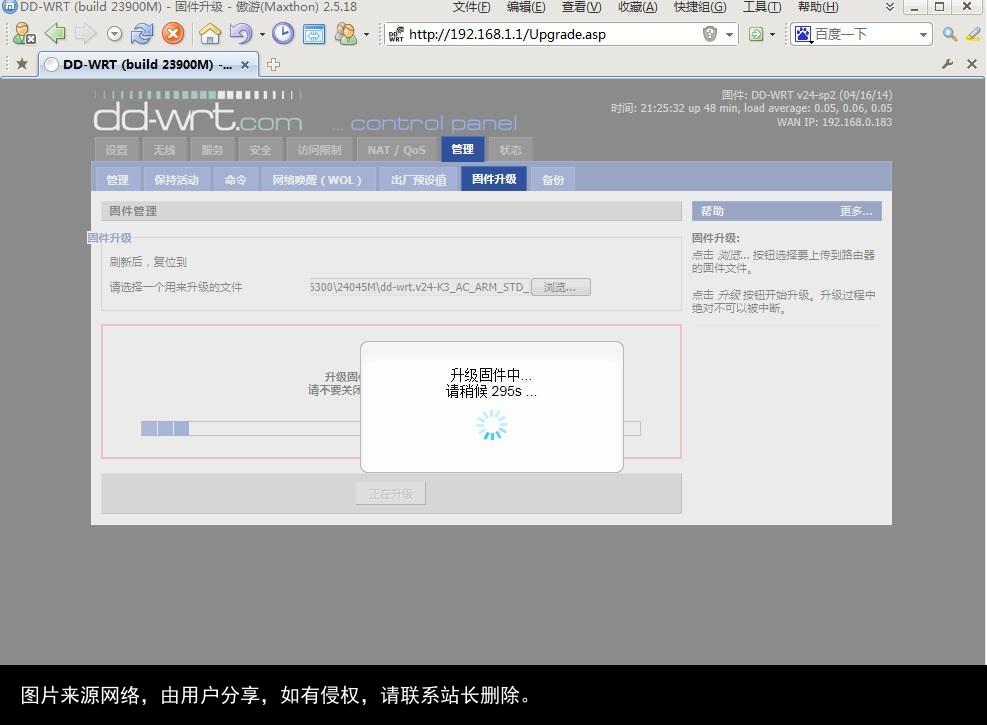Screen dimensions: 987x725
Task: Open the 工具 menu
Action: click(760, 7)
